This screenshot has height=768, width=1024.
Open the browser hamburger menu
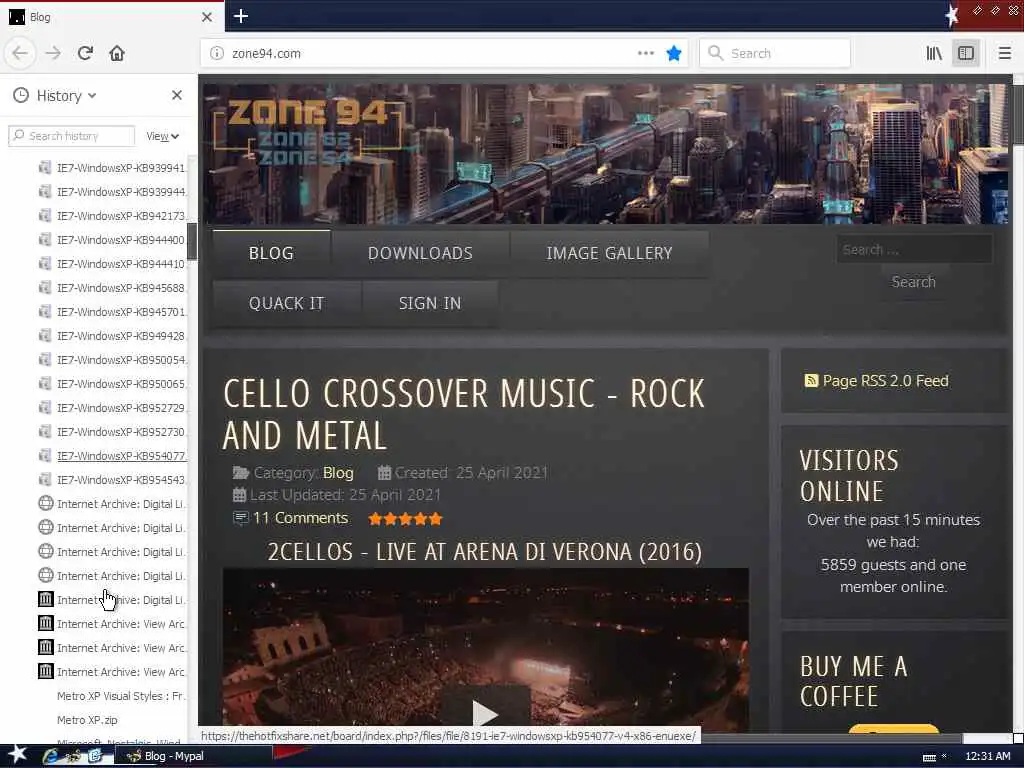coord(1004,54)
